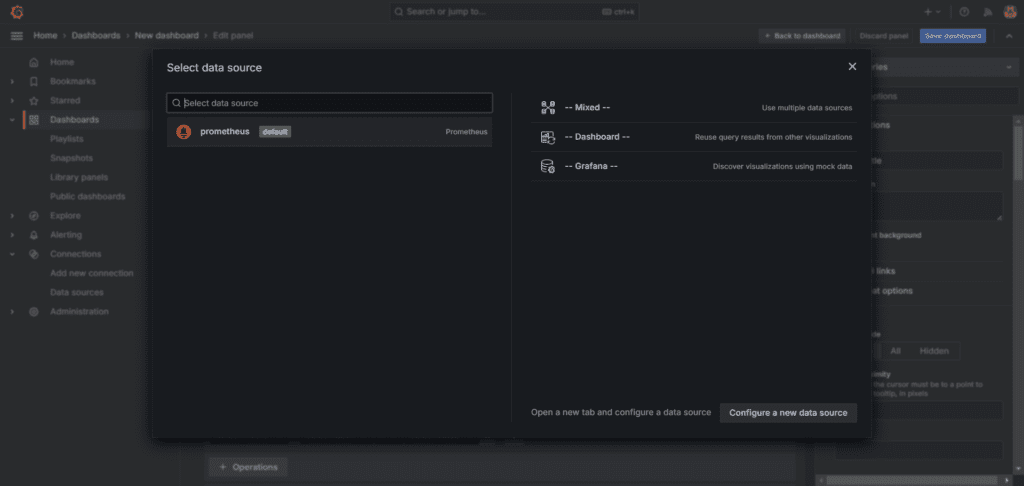
Task: Click Discard panel button
Action: tap(884, 36)
